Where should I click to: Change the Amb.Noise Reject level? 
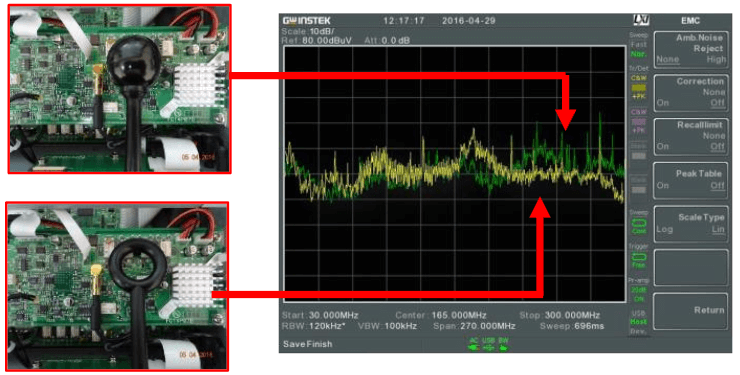click(x=690, y=49)
